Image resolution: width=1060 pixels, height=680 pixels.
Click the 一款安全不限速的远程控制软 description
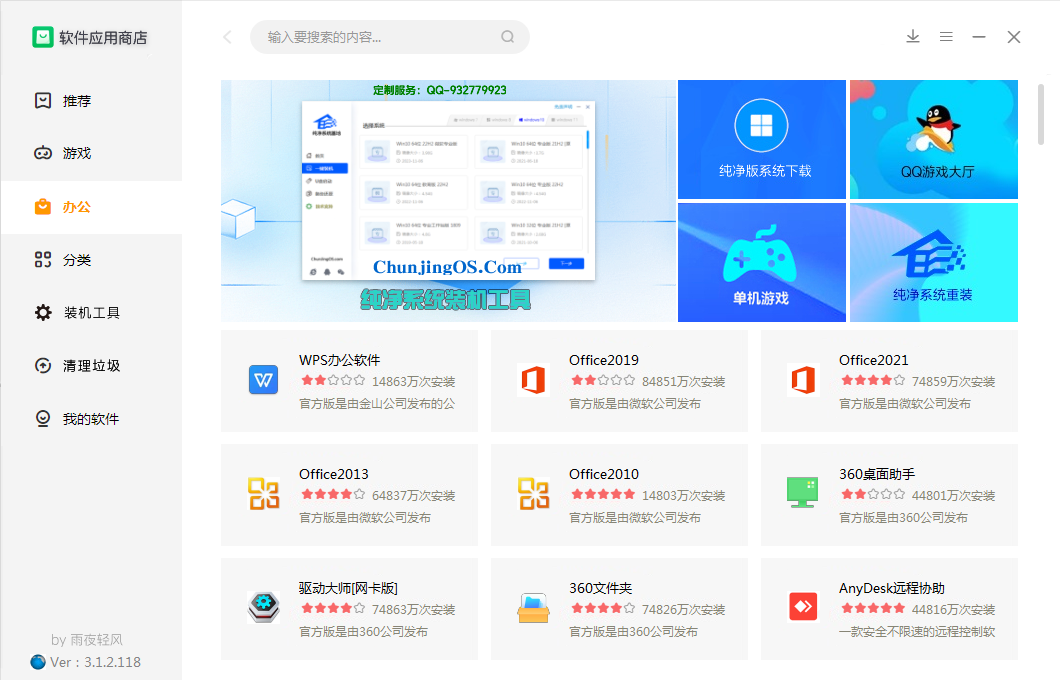917,632
